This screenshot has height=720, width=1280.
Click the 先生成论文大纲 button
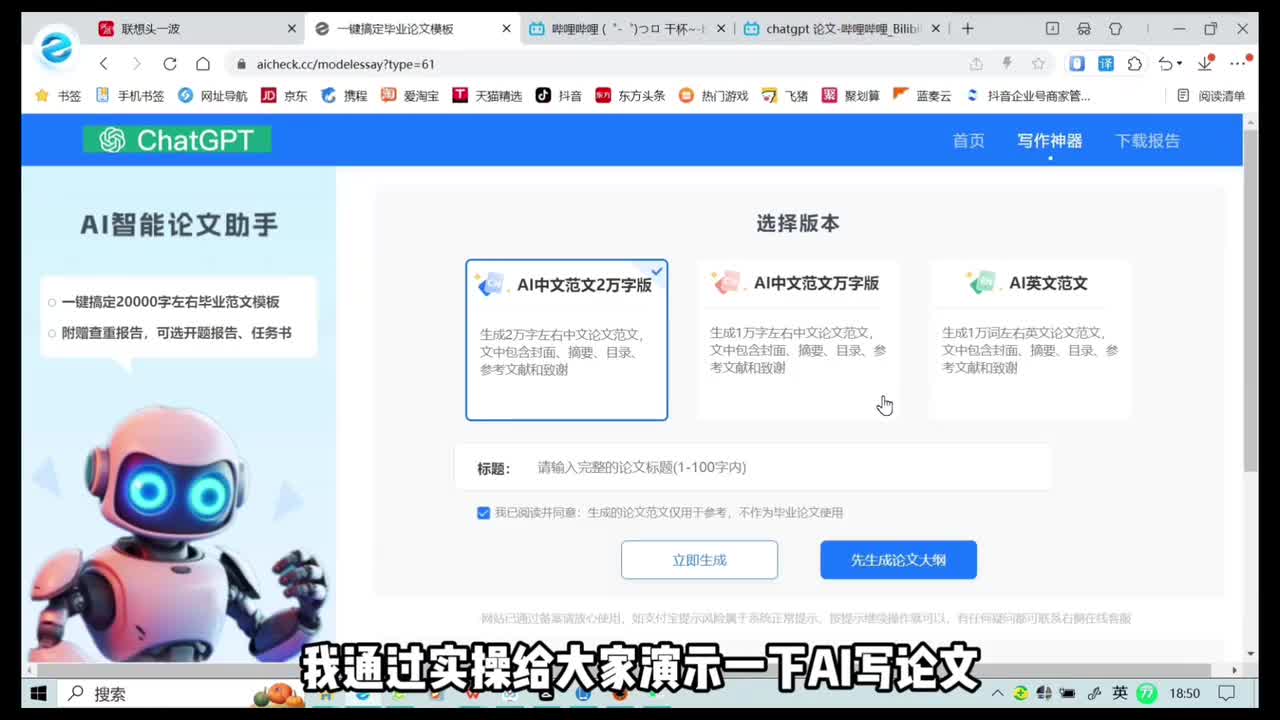coord(898,560)
